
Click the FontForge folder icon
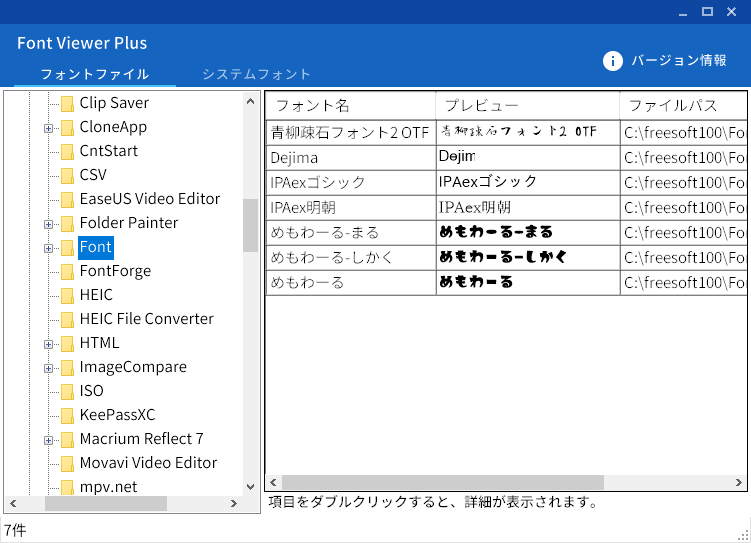(x=67, y=271)
